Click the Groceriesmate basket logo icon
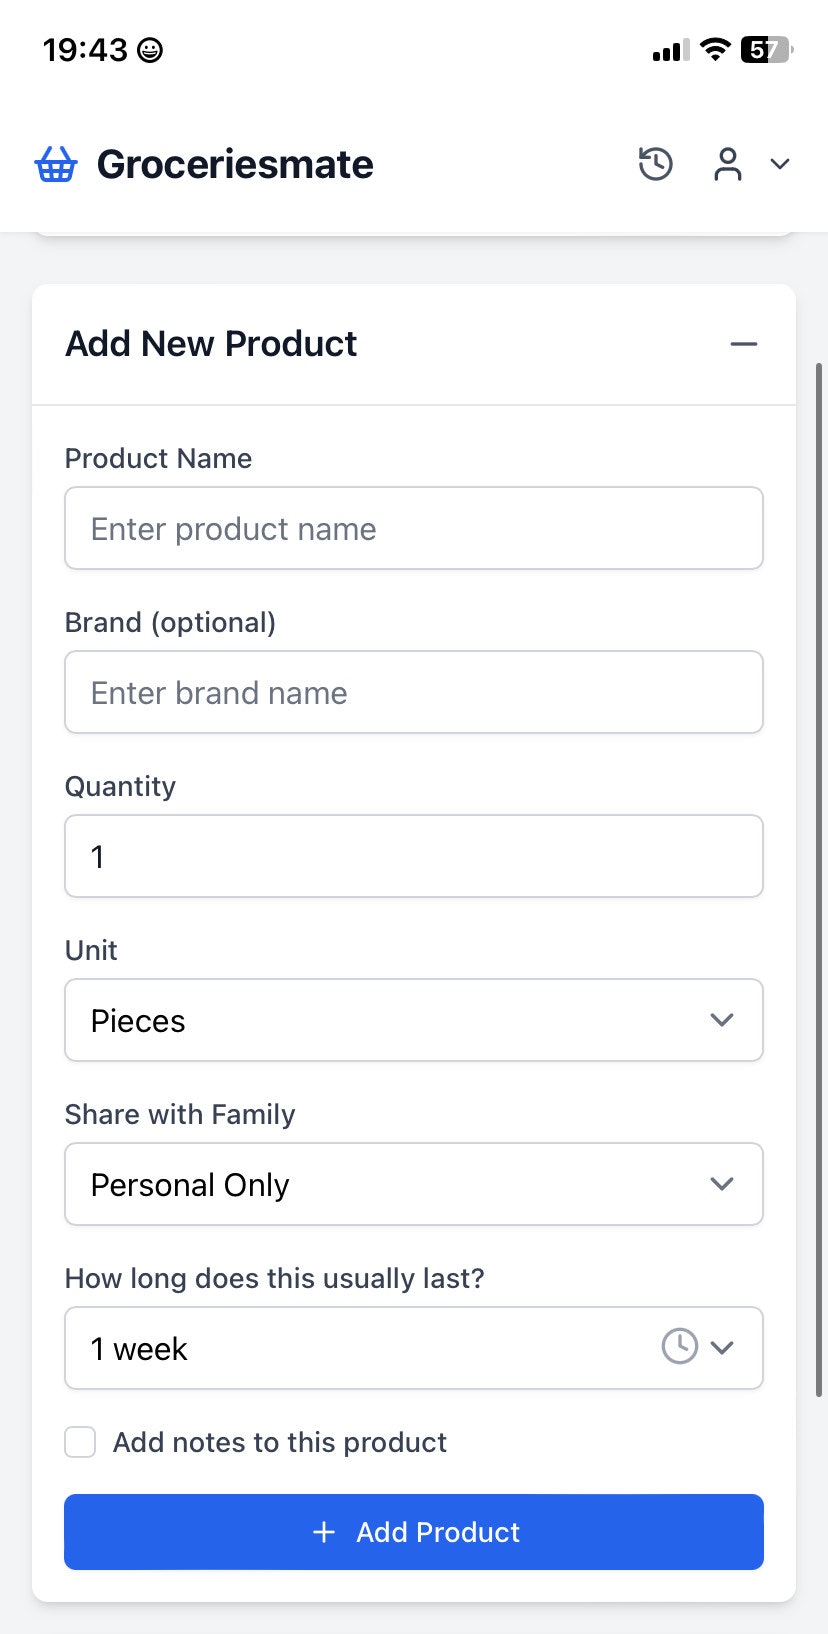This screenshot has width=828, height=1634. [56, 164]
